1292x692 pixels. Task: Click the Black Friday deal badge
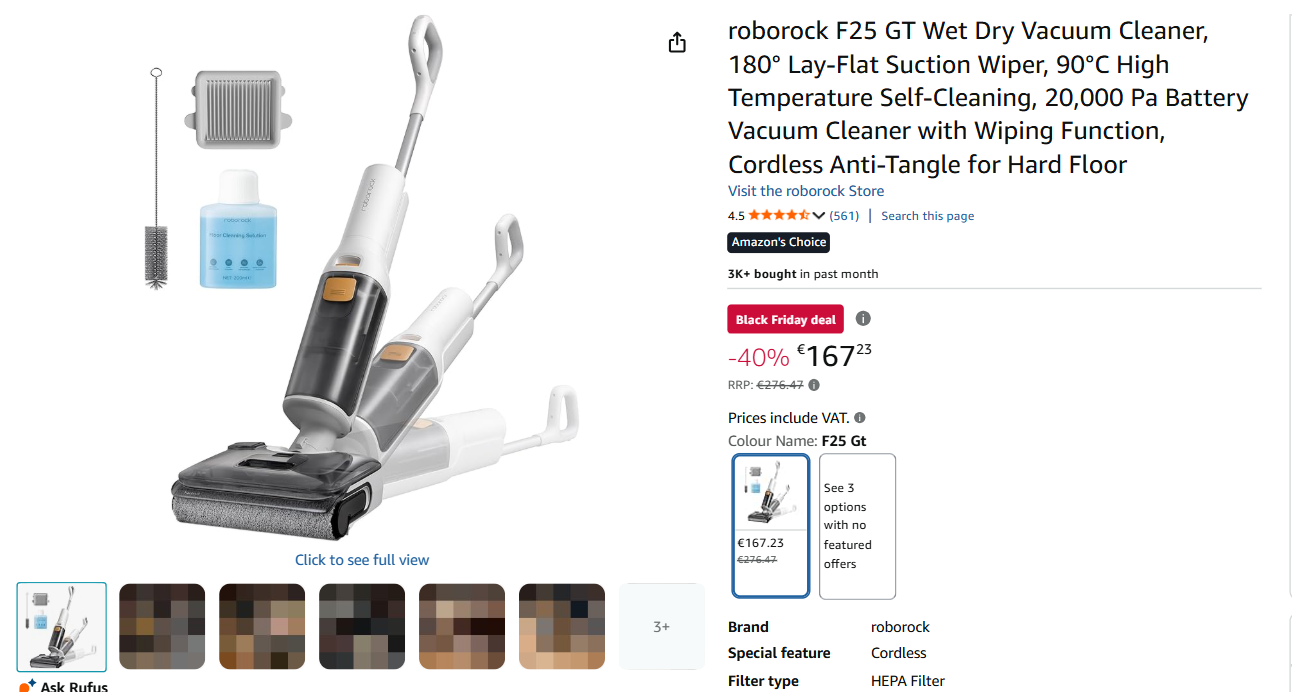pyautogui.click(x=786, y=320)
